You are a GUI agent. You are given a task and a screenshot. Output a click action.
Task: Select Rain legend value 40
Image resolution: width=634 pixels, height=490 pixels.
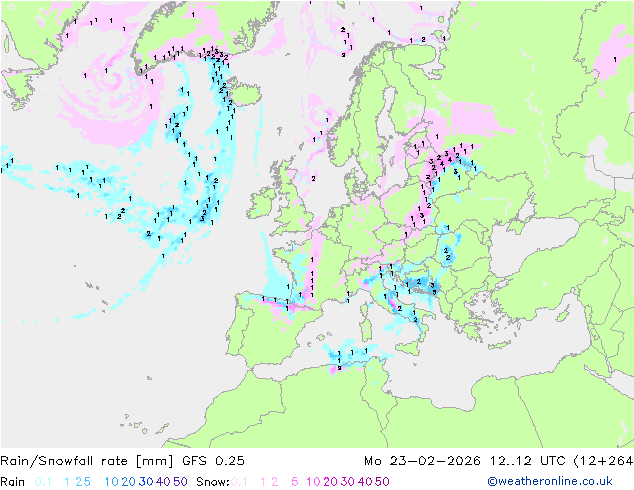(x=163, y=482)
